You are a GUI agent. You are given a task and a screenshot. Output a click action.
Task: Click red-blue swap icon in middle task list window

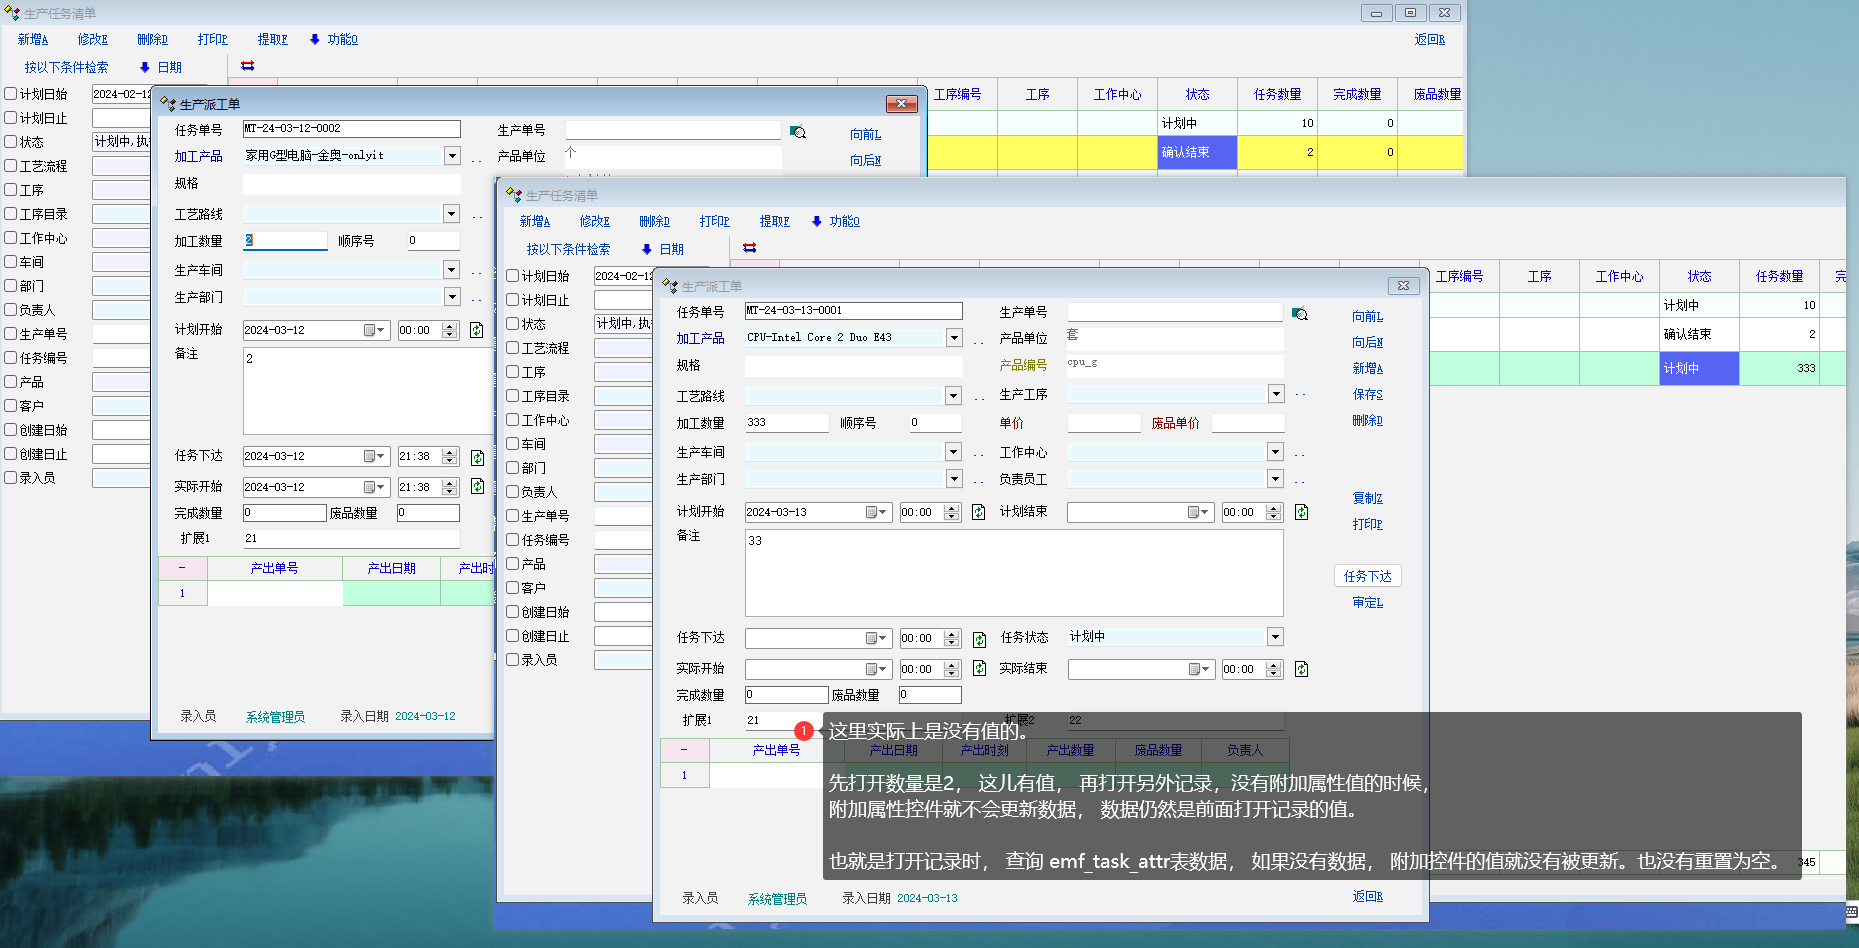click(x=749, y=248)
